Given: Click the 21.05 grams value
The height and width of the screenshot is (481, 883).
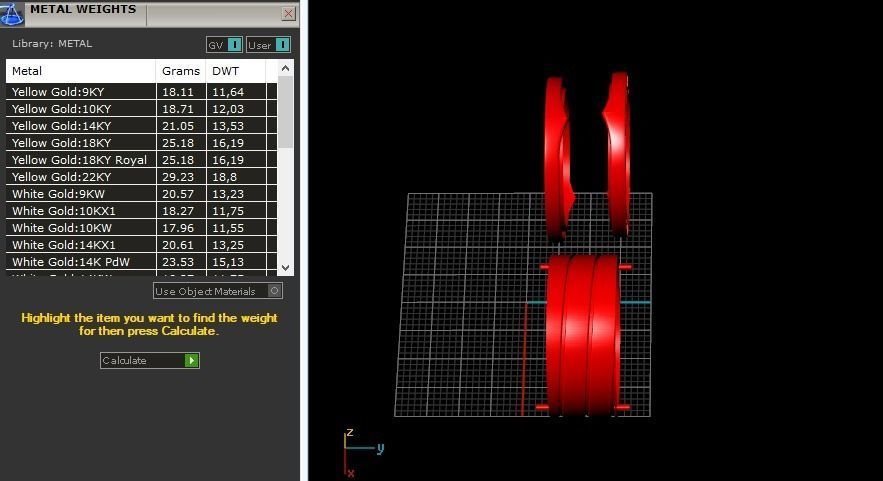Looking at the screenshot, I should click(177, 126).
